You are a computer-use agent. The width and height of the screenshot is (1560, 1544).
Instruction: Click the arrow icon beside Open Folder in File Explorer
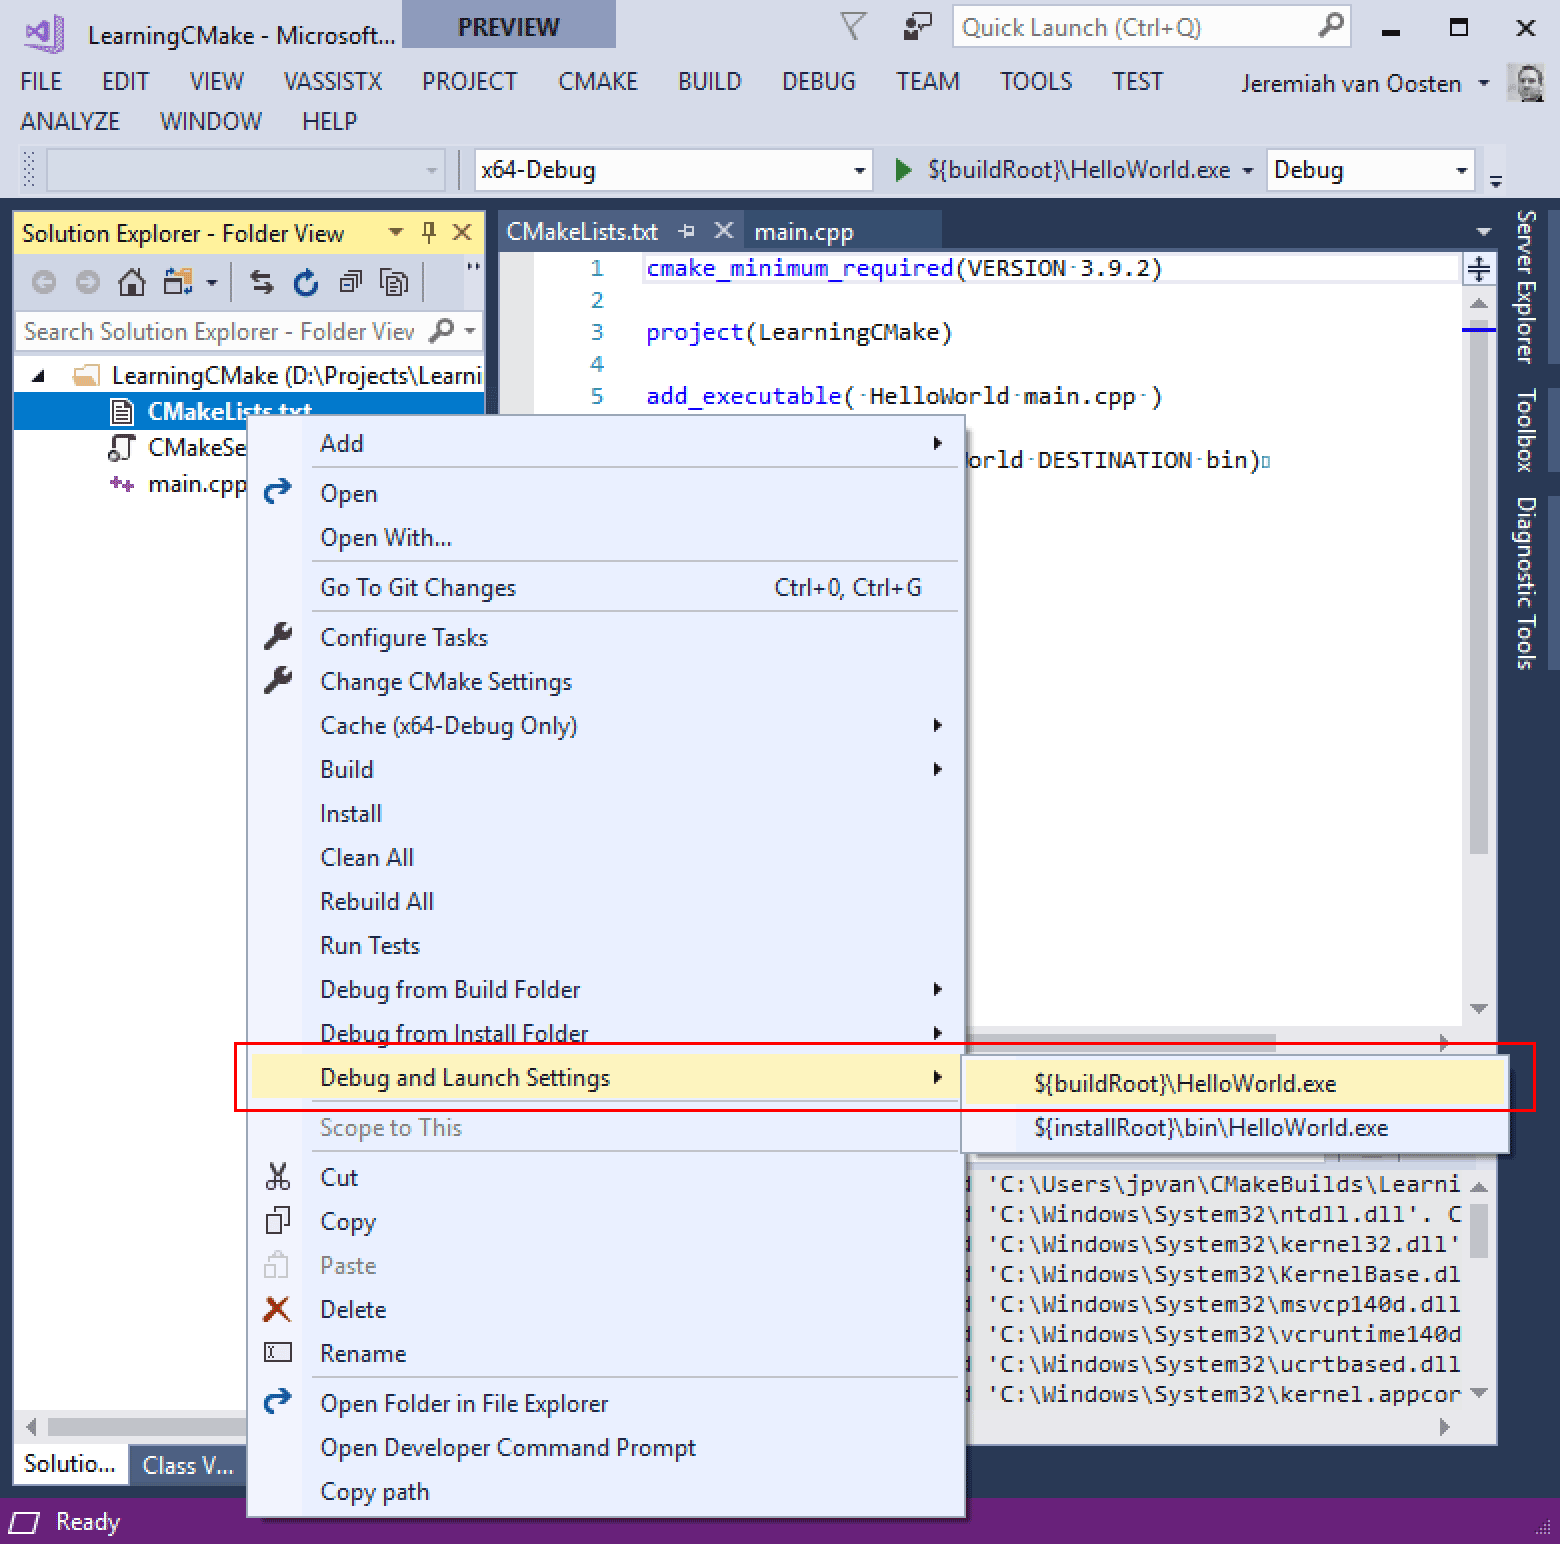(277, 1402)
